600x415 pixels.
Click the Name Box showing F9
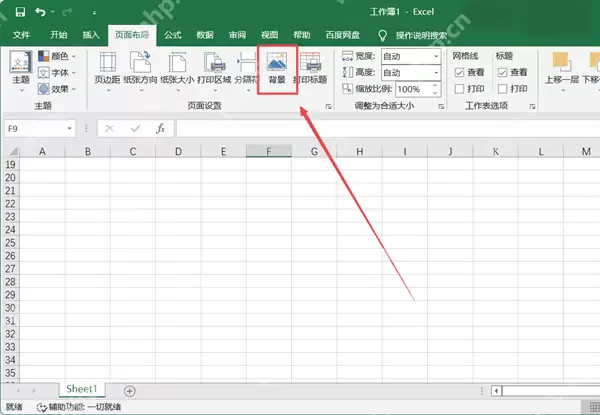click(x=34, y=129)
